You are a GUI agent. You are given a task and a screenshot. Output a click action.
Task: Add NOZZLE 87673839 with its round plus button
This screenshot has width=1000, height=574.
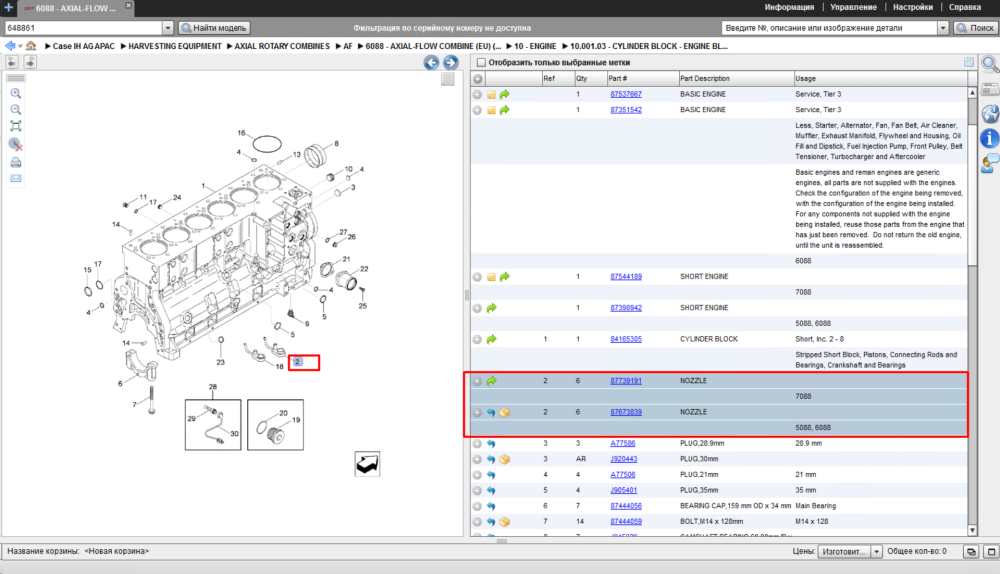click(x=477, y=413)
